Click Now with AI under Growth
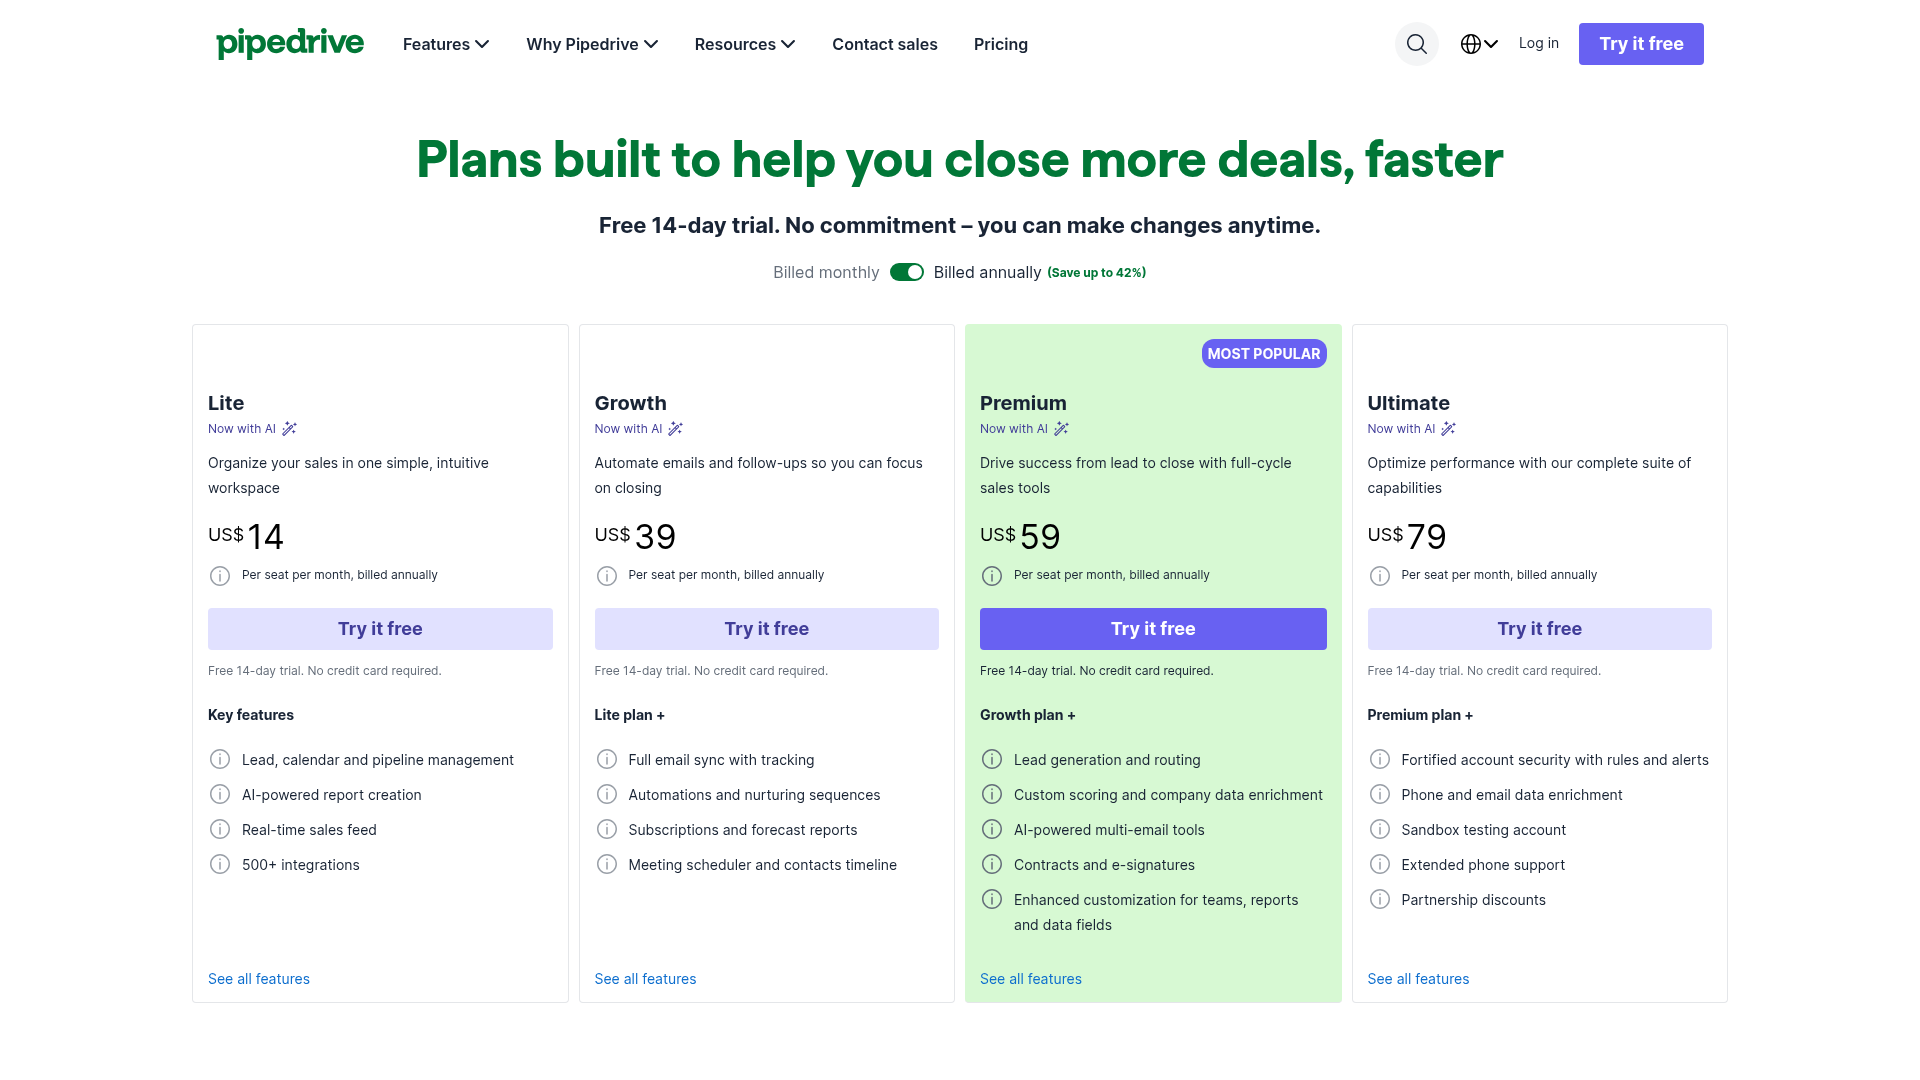The height and width of the screenshot is (1080, 1920). point(628,429)
